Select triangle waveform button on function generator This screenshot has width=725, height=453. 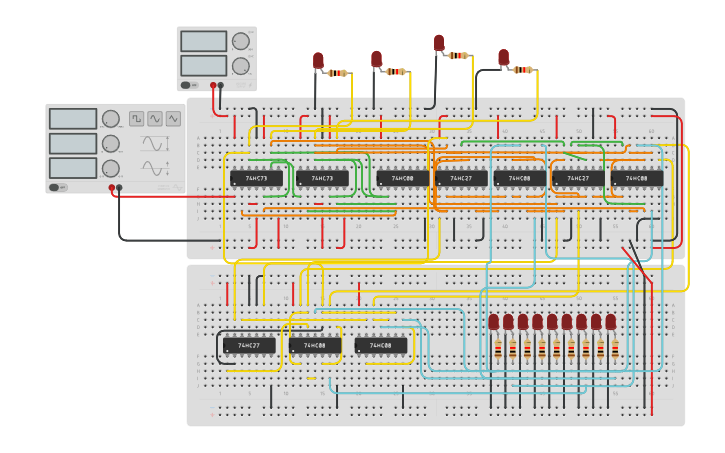[173, 119]
